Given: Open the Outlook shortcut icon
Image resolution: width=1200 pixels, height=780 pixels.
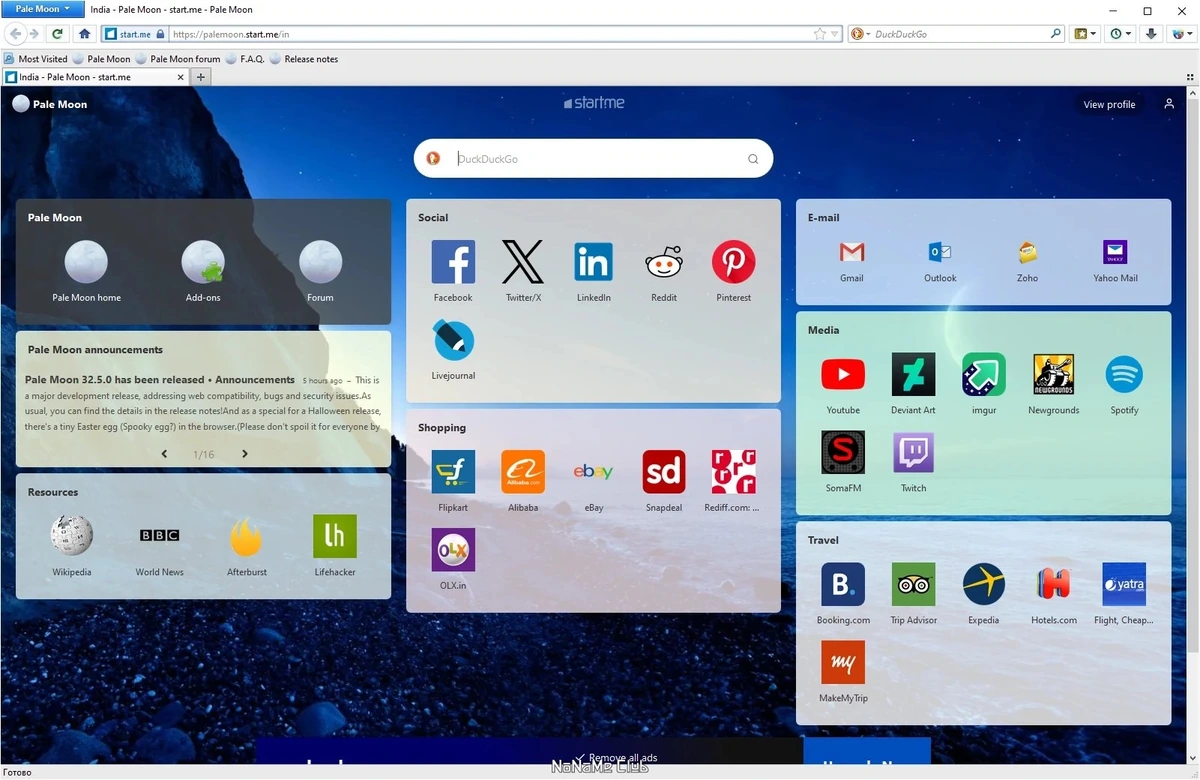Looking at the screenshot, I should coord(940,252).
